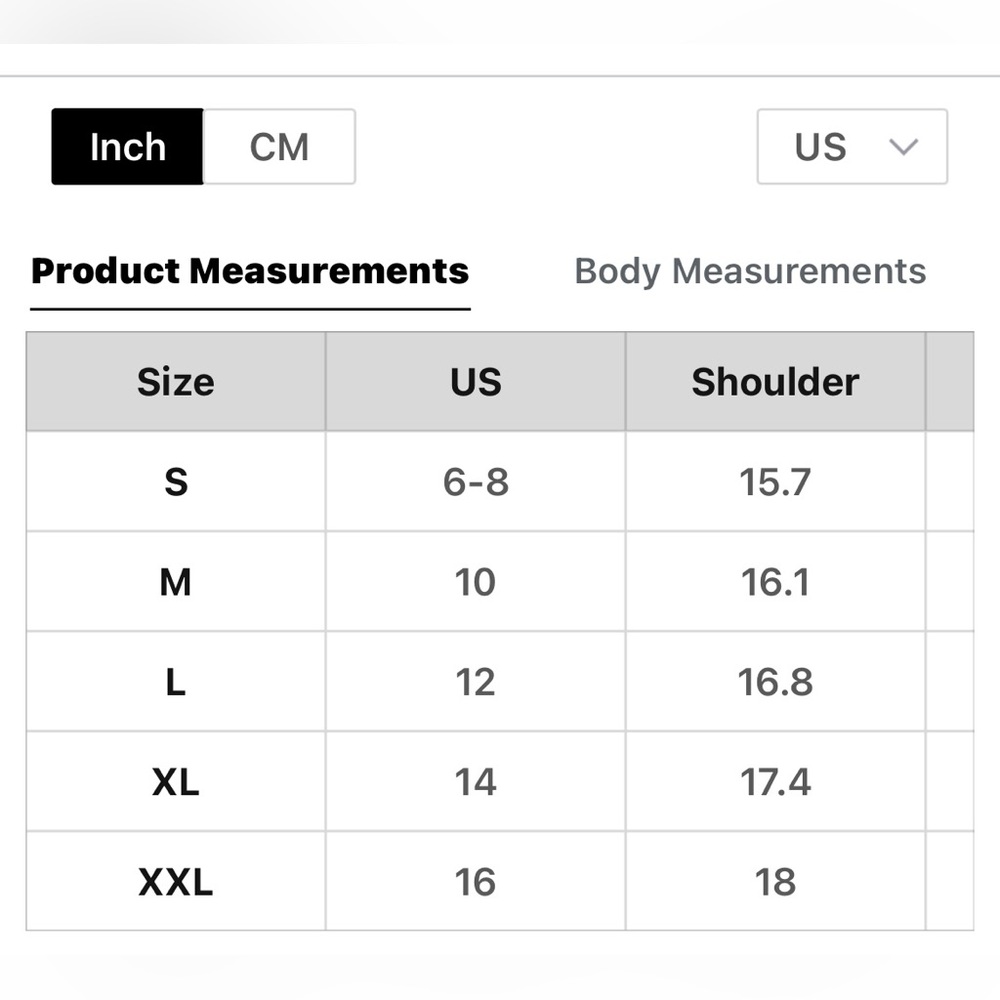The width and height of the screenshot is (1000, 1000).
Task: Select the XL size row label
Action: [176, 782]
